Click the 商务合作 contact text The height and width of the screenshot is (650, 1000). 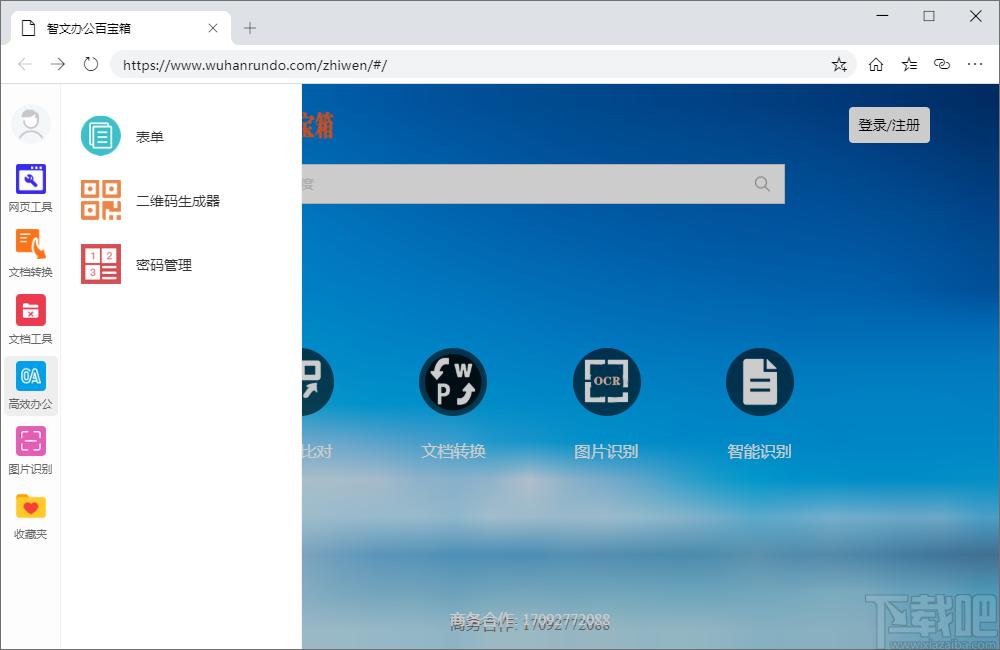530,621
